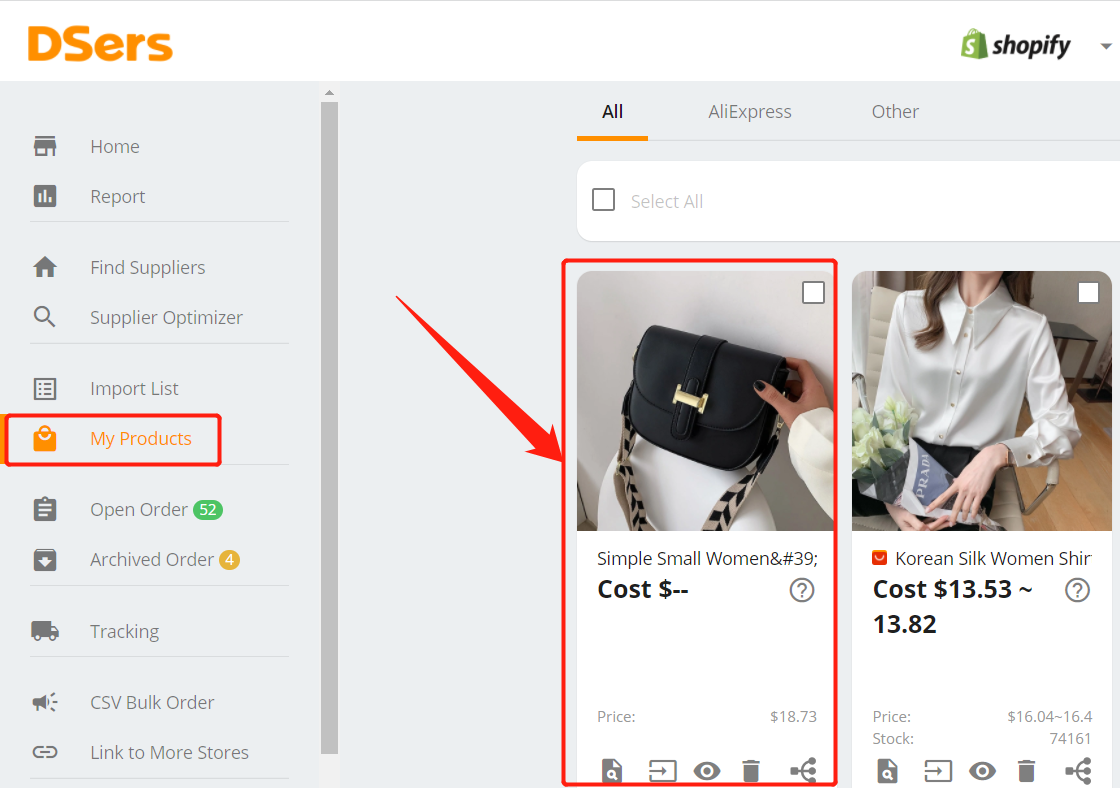Toggle the handbag product eye visibility icon

tap(706, 771)
